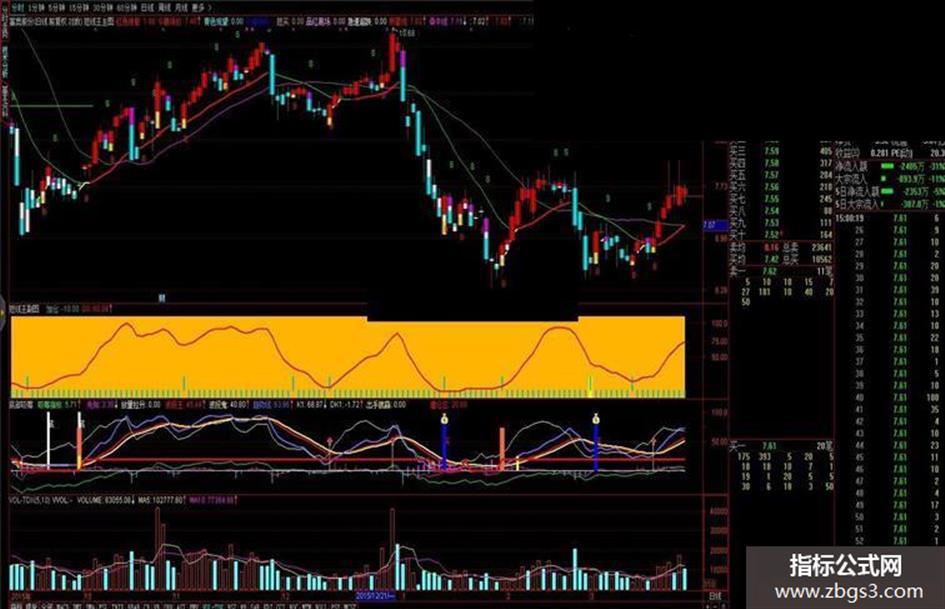Select the 30分钟 period tab
Image resolution: width=945 pixels, height=609 pixels.
click(102, 8)
